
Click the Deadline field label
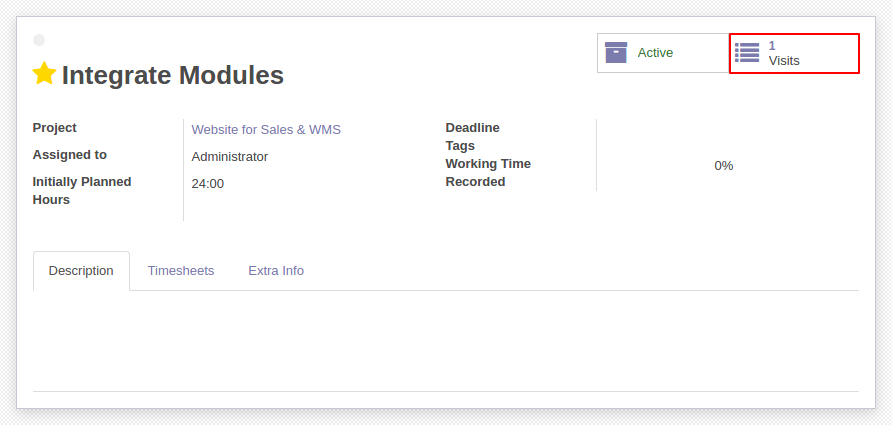pyautogui.click(x=472, y=128)
